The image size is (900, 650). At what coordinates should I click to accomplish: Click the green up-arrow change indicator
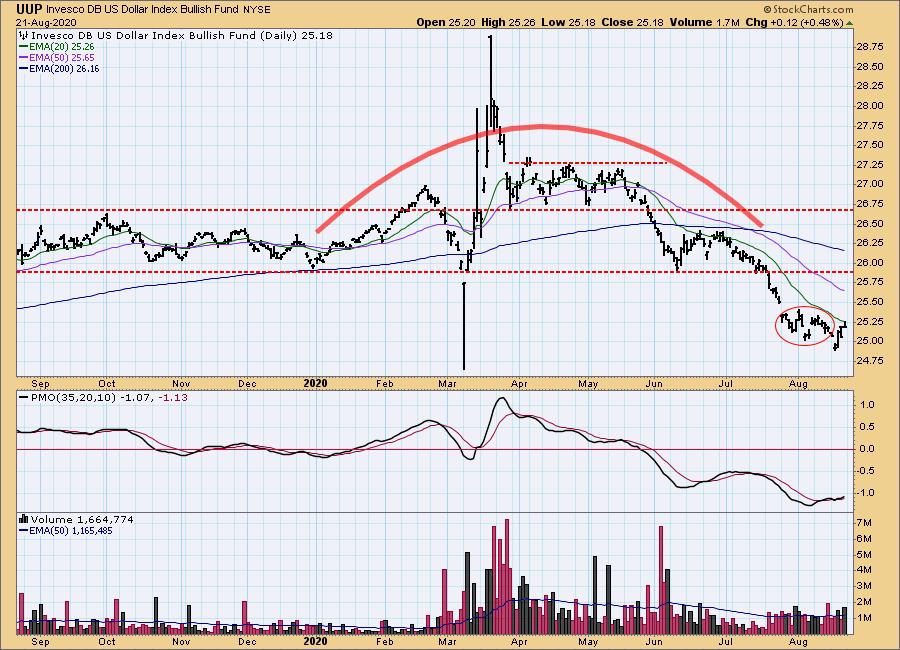849,23
